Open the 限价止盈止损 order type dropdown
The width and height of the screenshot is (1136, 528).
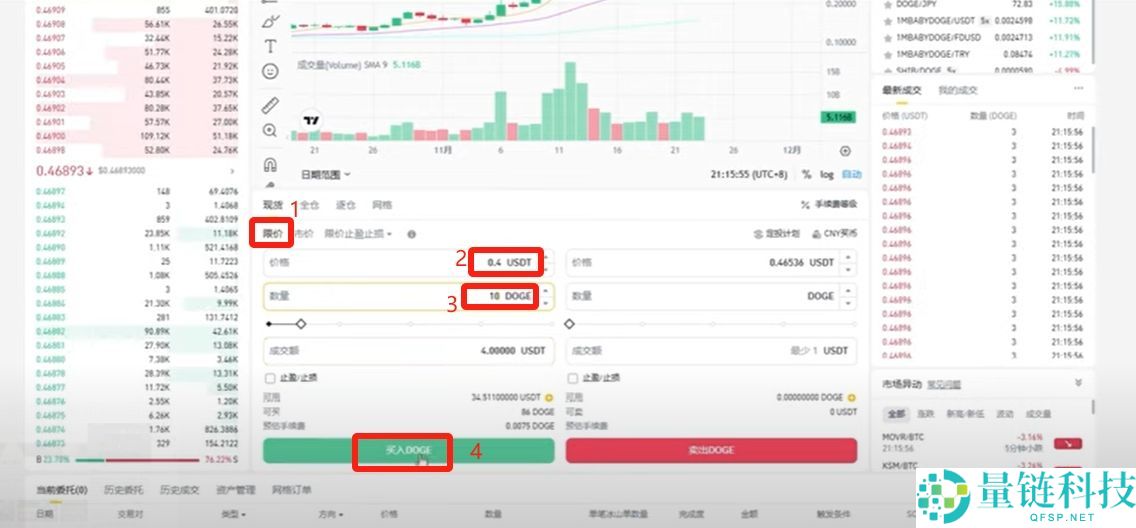[x=358, y=234]
